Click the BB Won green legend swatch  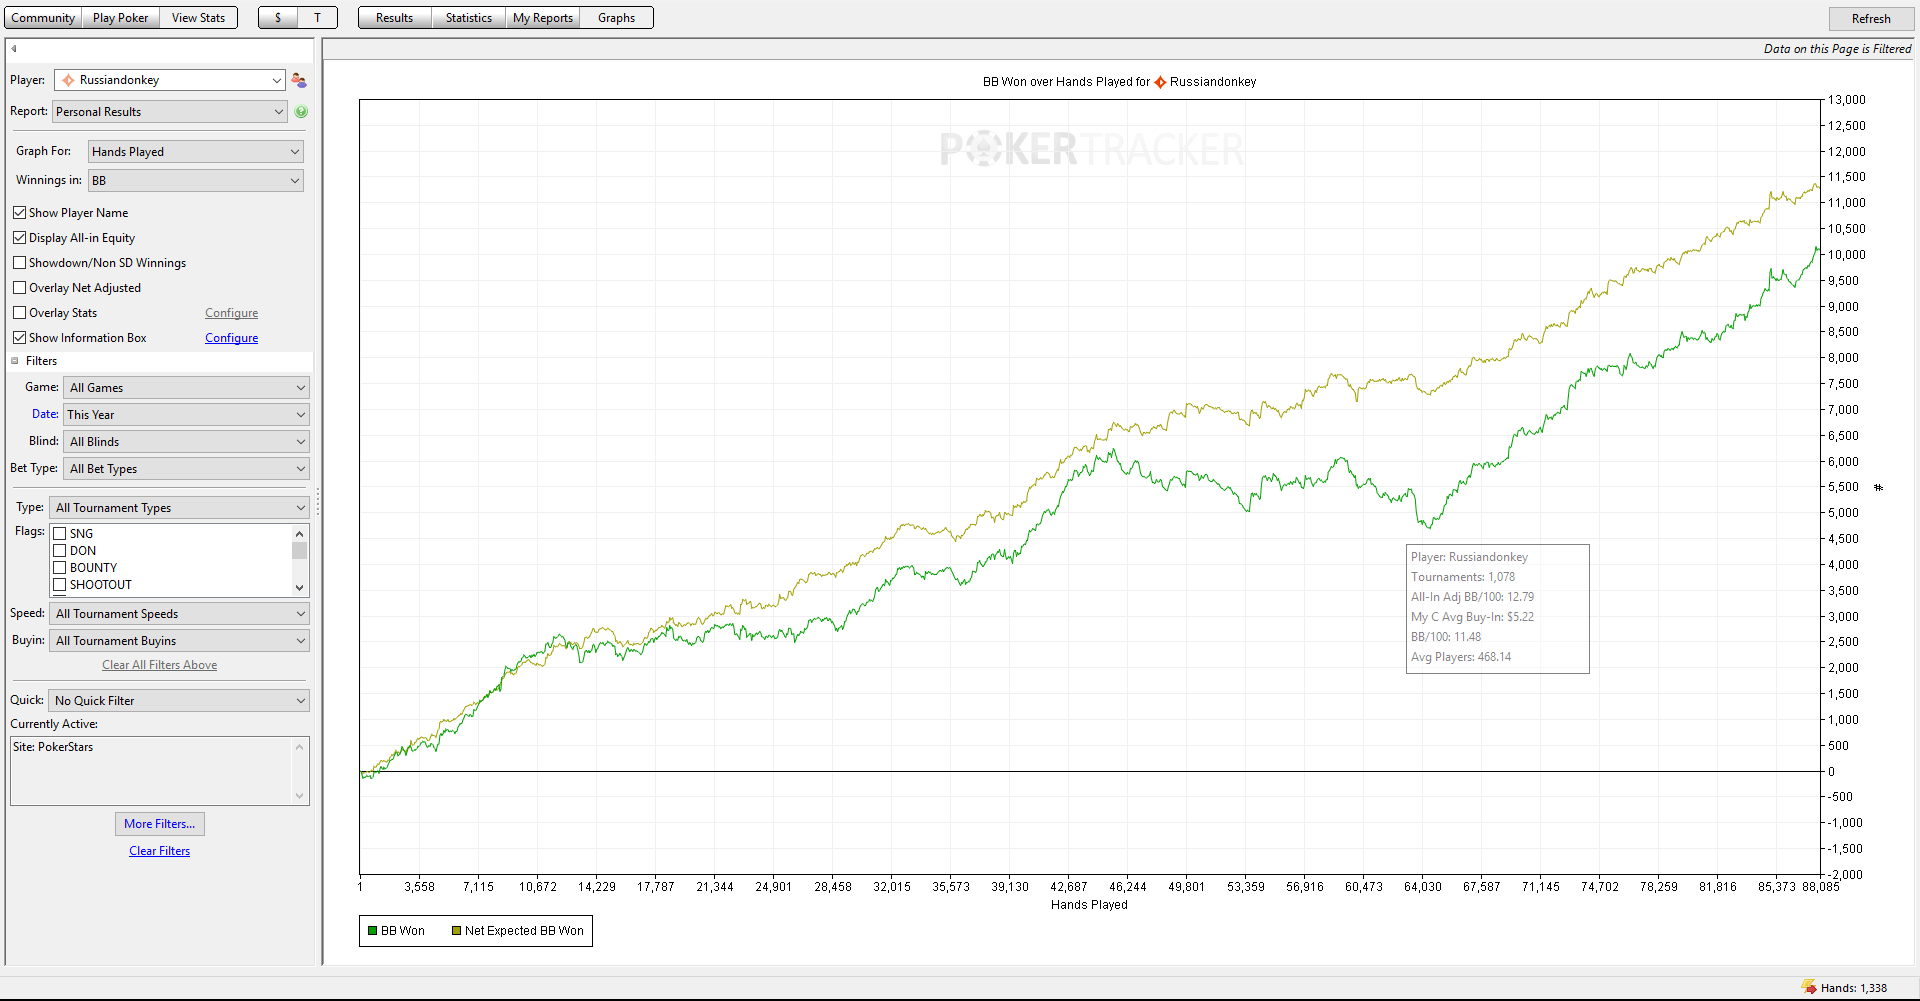point(373,931)
